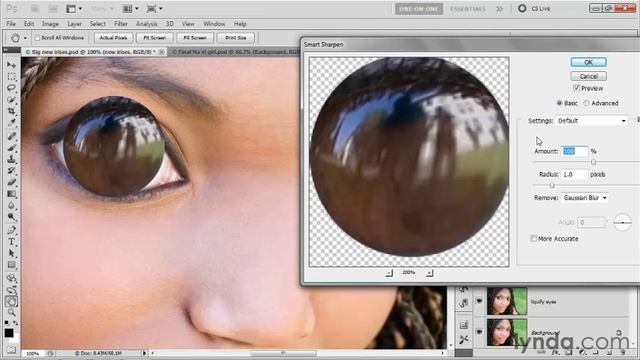Click OK in Smart Sharpen dialog
The height and width of the screenshot is (360, 640).
[589, 62]
